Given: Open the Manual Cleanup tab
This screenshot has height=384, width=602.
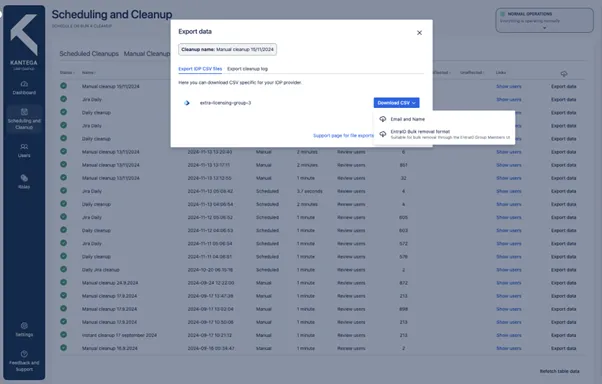Looking at the screenshot, I should tap(147, 54).
